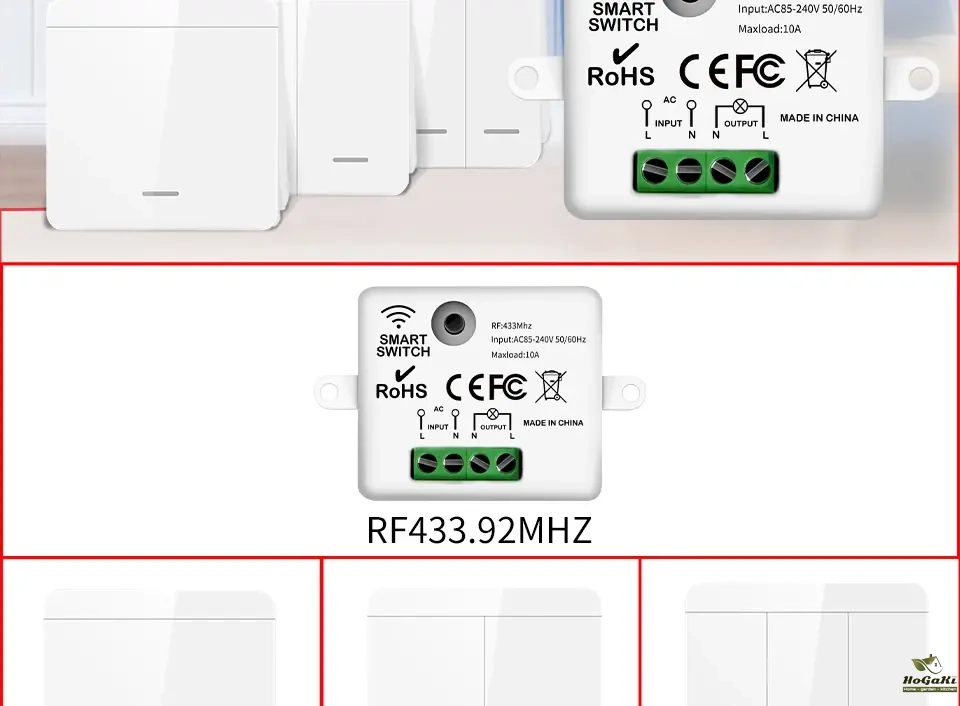The image size is (960, 706).
Task: Click the CE mark on center module
Action: 465,387
